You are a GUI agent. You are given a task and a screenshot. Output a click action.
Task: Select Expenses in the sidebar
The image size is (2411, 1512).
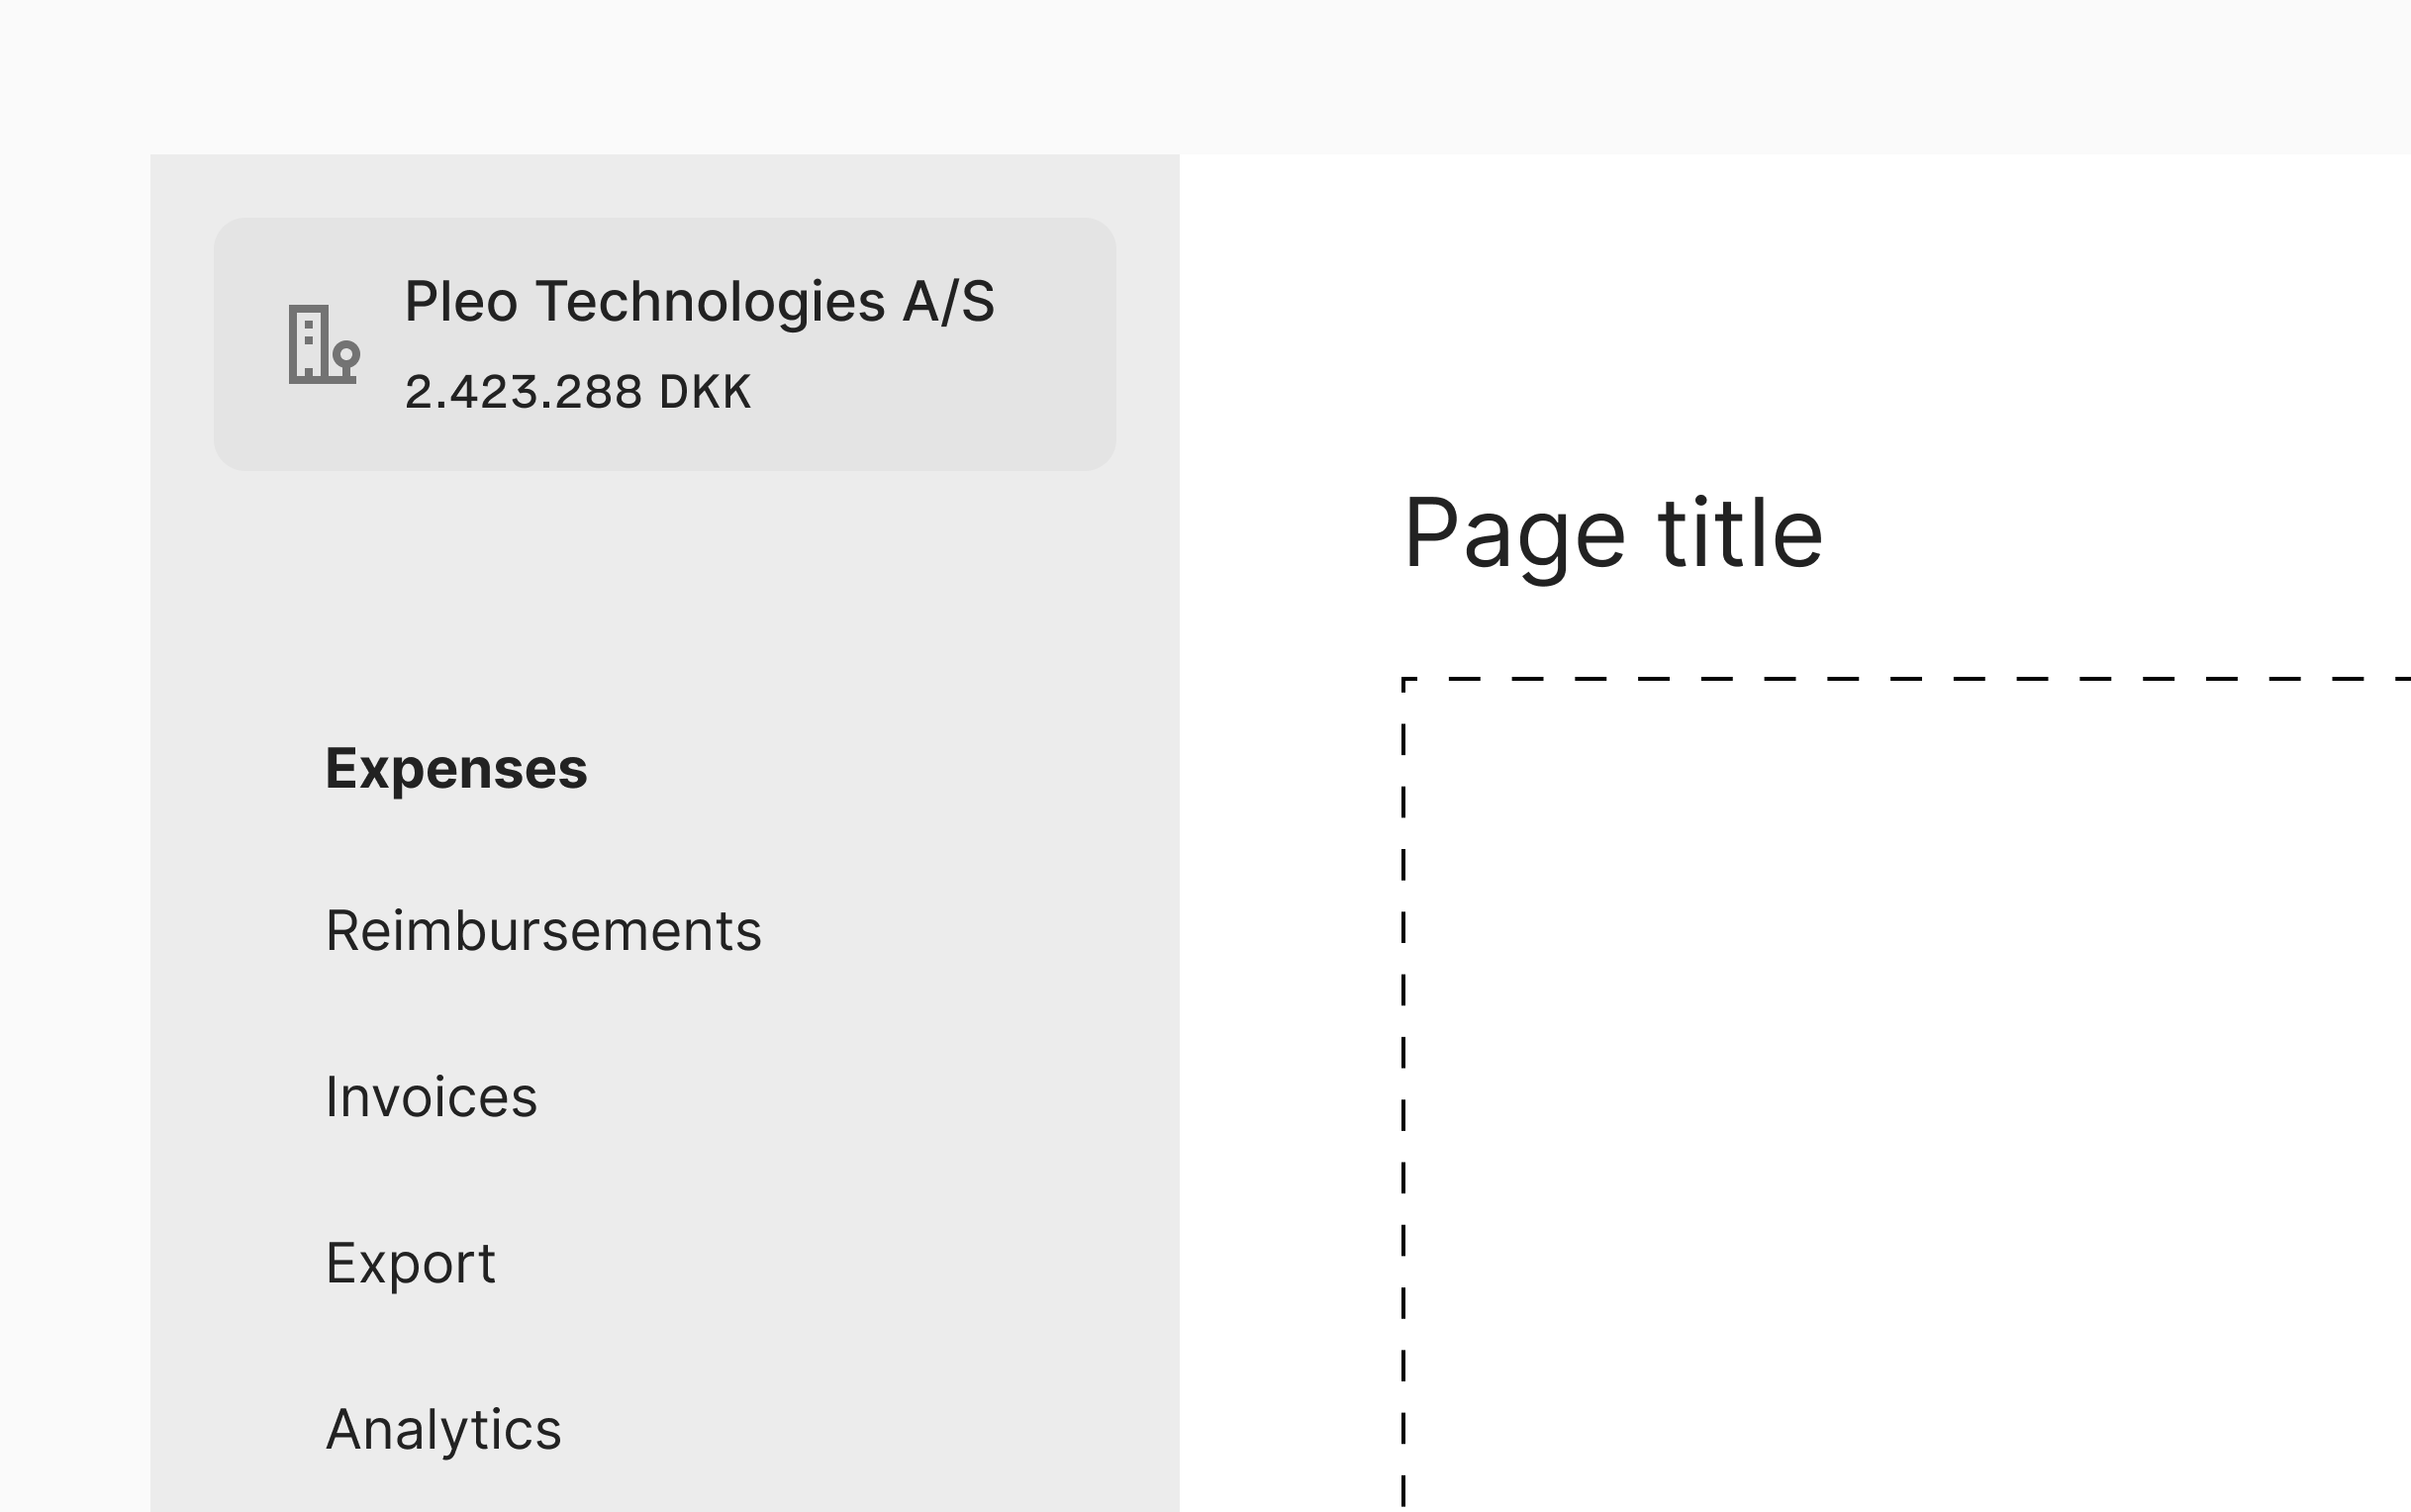point(456,769)
